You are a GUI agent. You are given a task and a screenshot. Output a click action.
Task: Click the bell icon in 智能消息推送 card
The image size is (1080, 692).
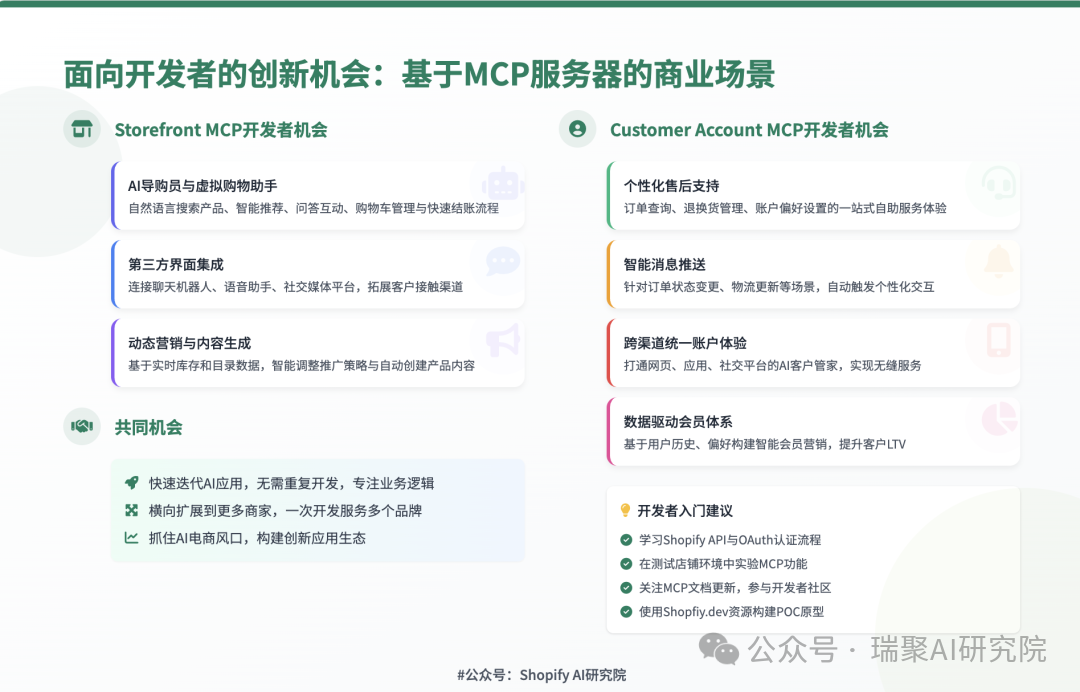click(999, 262)
